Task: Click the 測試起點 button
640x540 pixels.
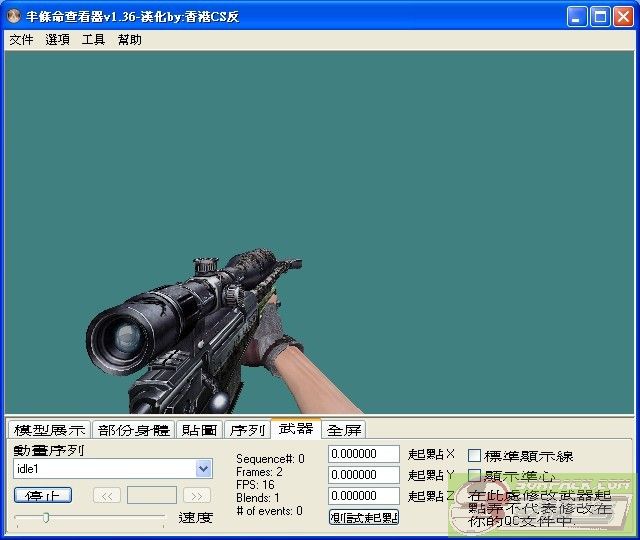Action: tap(364, 517)
